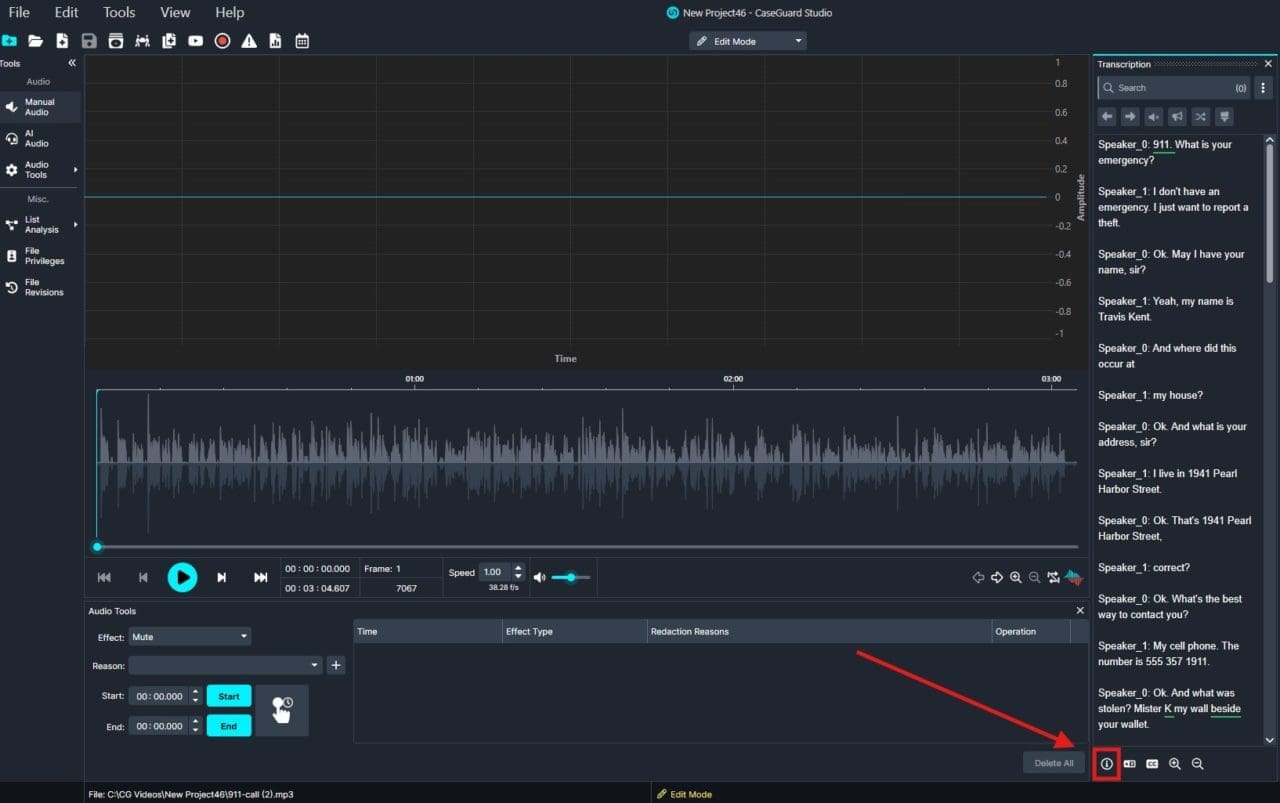
Task: Expand the Effect dropdown showing Mute
Action: [x=189, y=637]
